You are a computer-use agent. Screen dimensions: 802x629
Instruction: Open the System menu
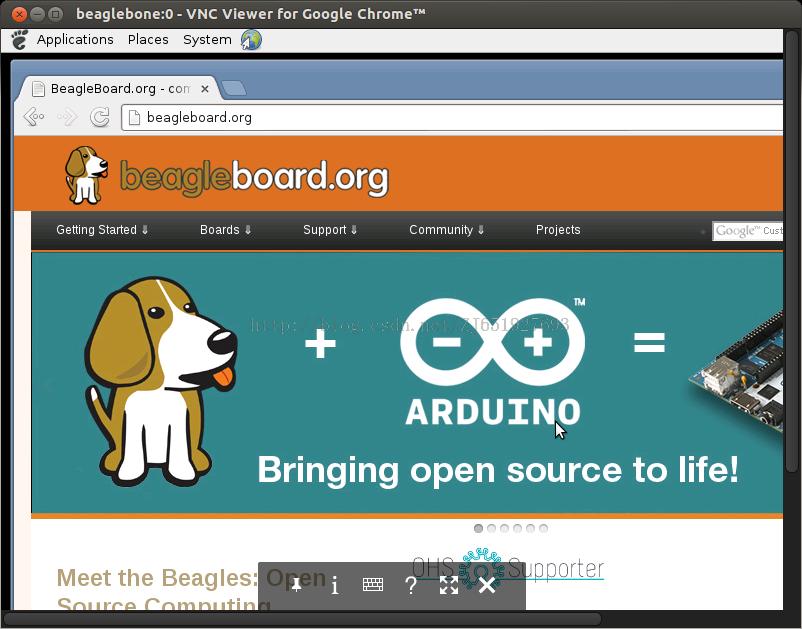click(x=207, y=39)
